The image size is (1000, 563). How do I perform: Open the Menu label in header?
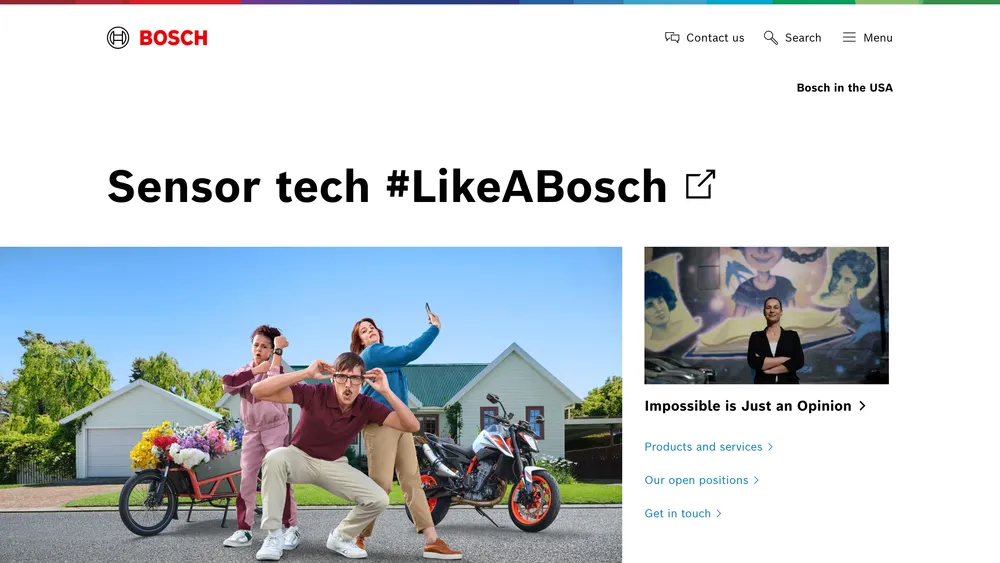(878, 38)
